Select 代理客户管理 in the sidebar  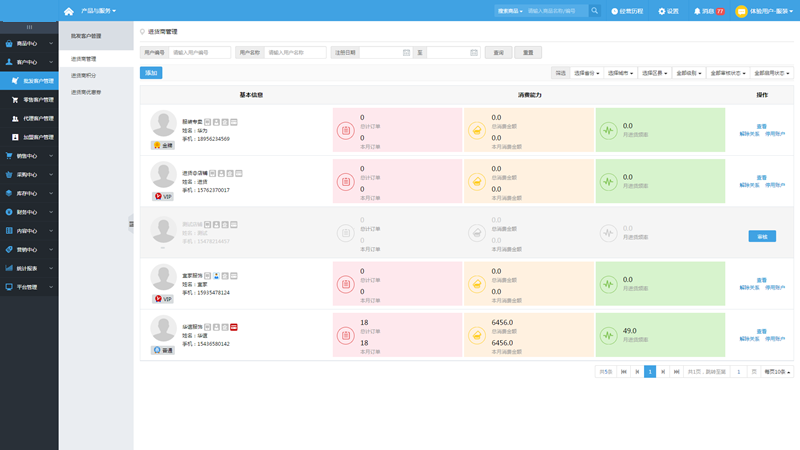[29, 118]
